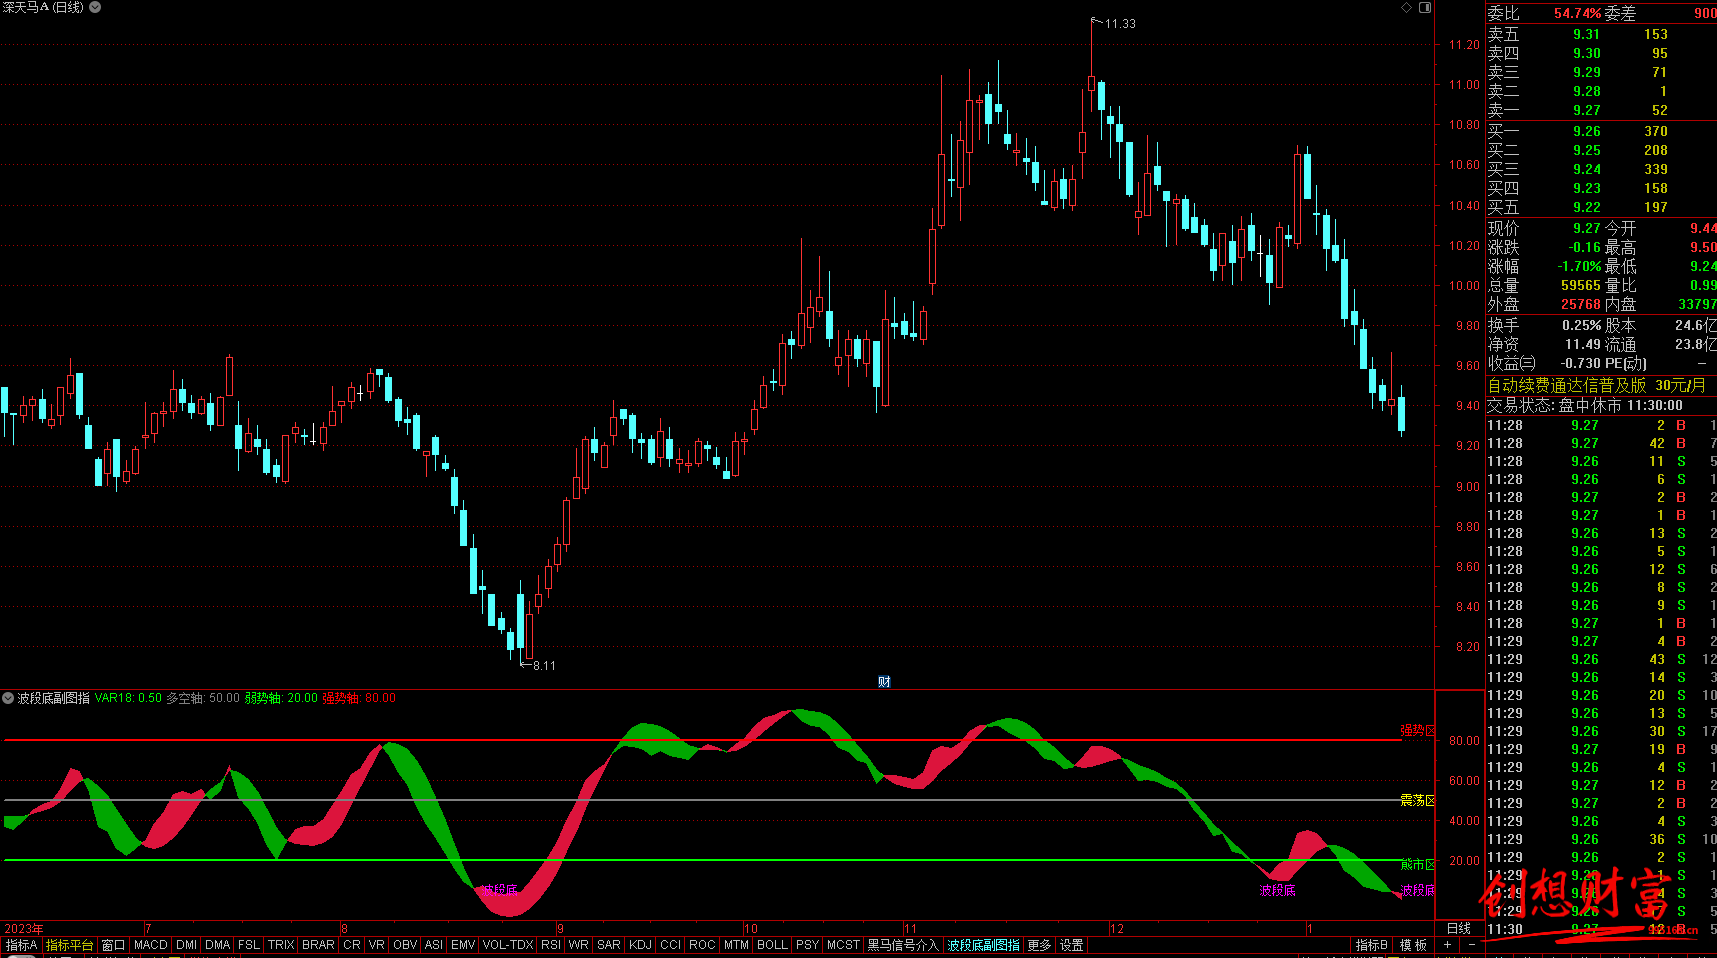The width and height of the screenshot is (1717, 958).
Task: Switch to the CR indicator
Action: click(x=352, y=945)
